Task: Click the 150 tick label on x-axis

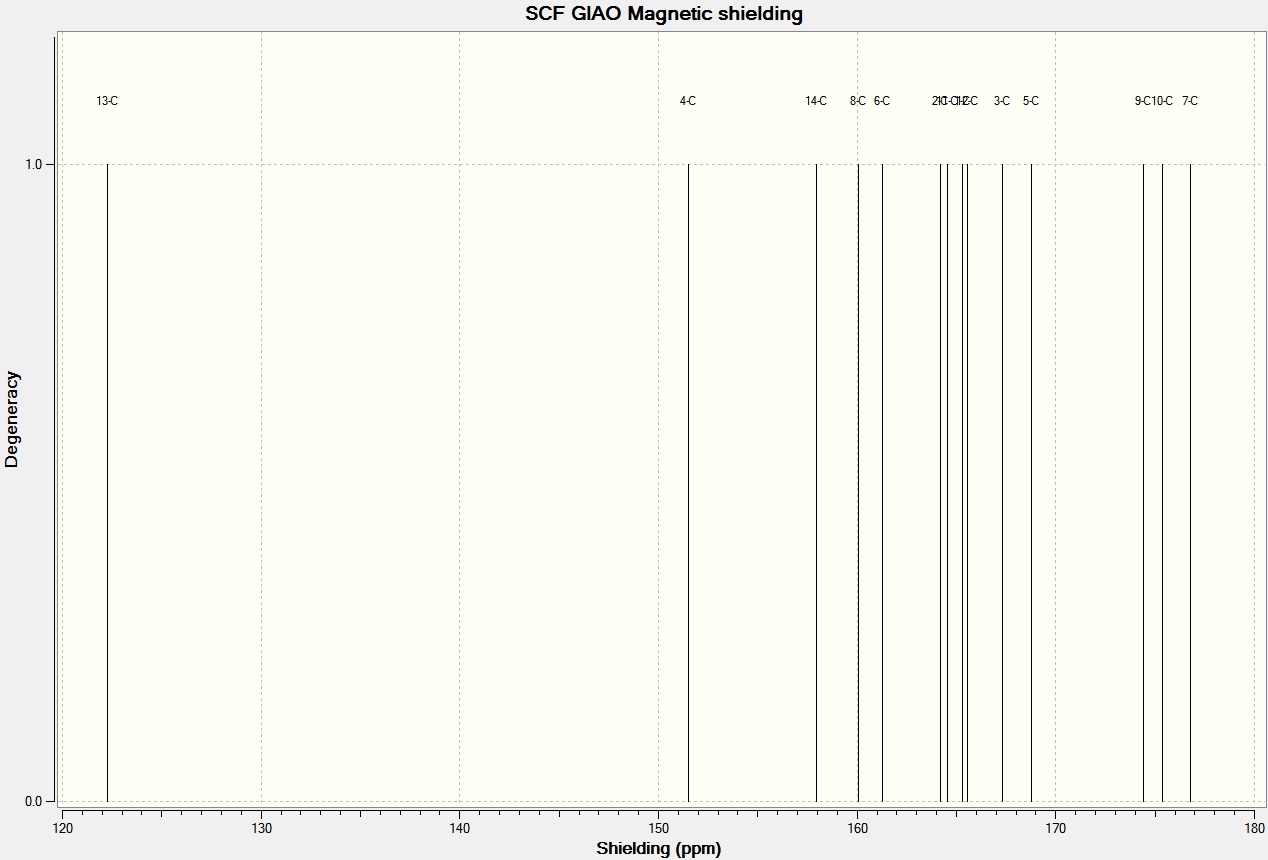Action: click(x=658, y=829)
